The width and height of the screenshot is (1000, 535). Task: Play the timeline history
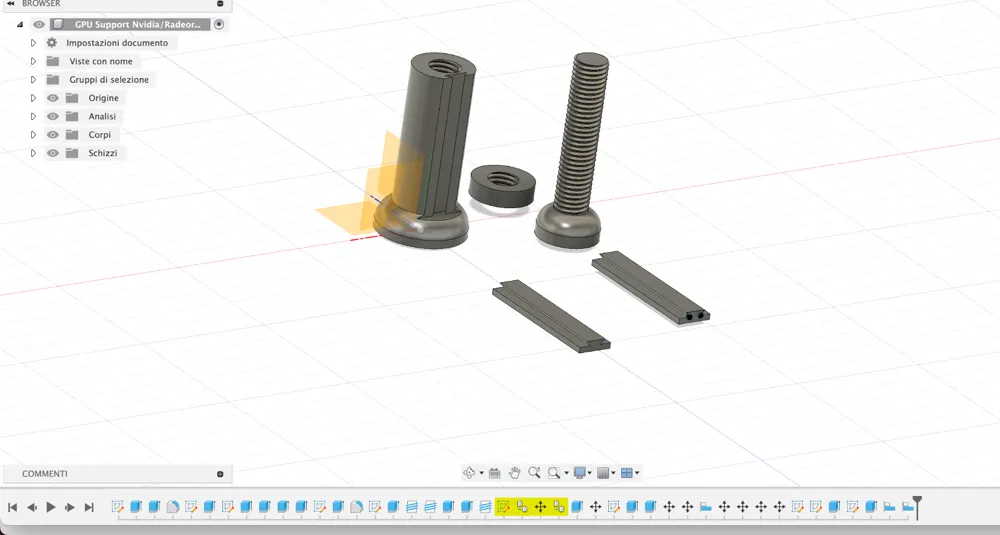(51, 507)
